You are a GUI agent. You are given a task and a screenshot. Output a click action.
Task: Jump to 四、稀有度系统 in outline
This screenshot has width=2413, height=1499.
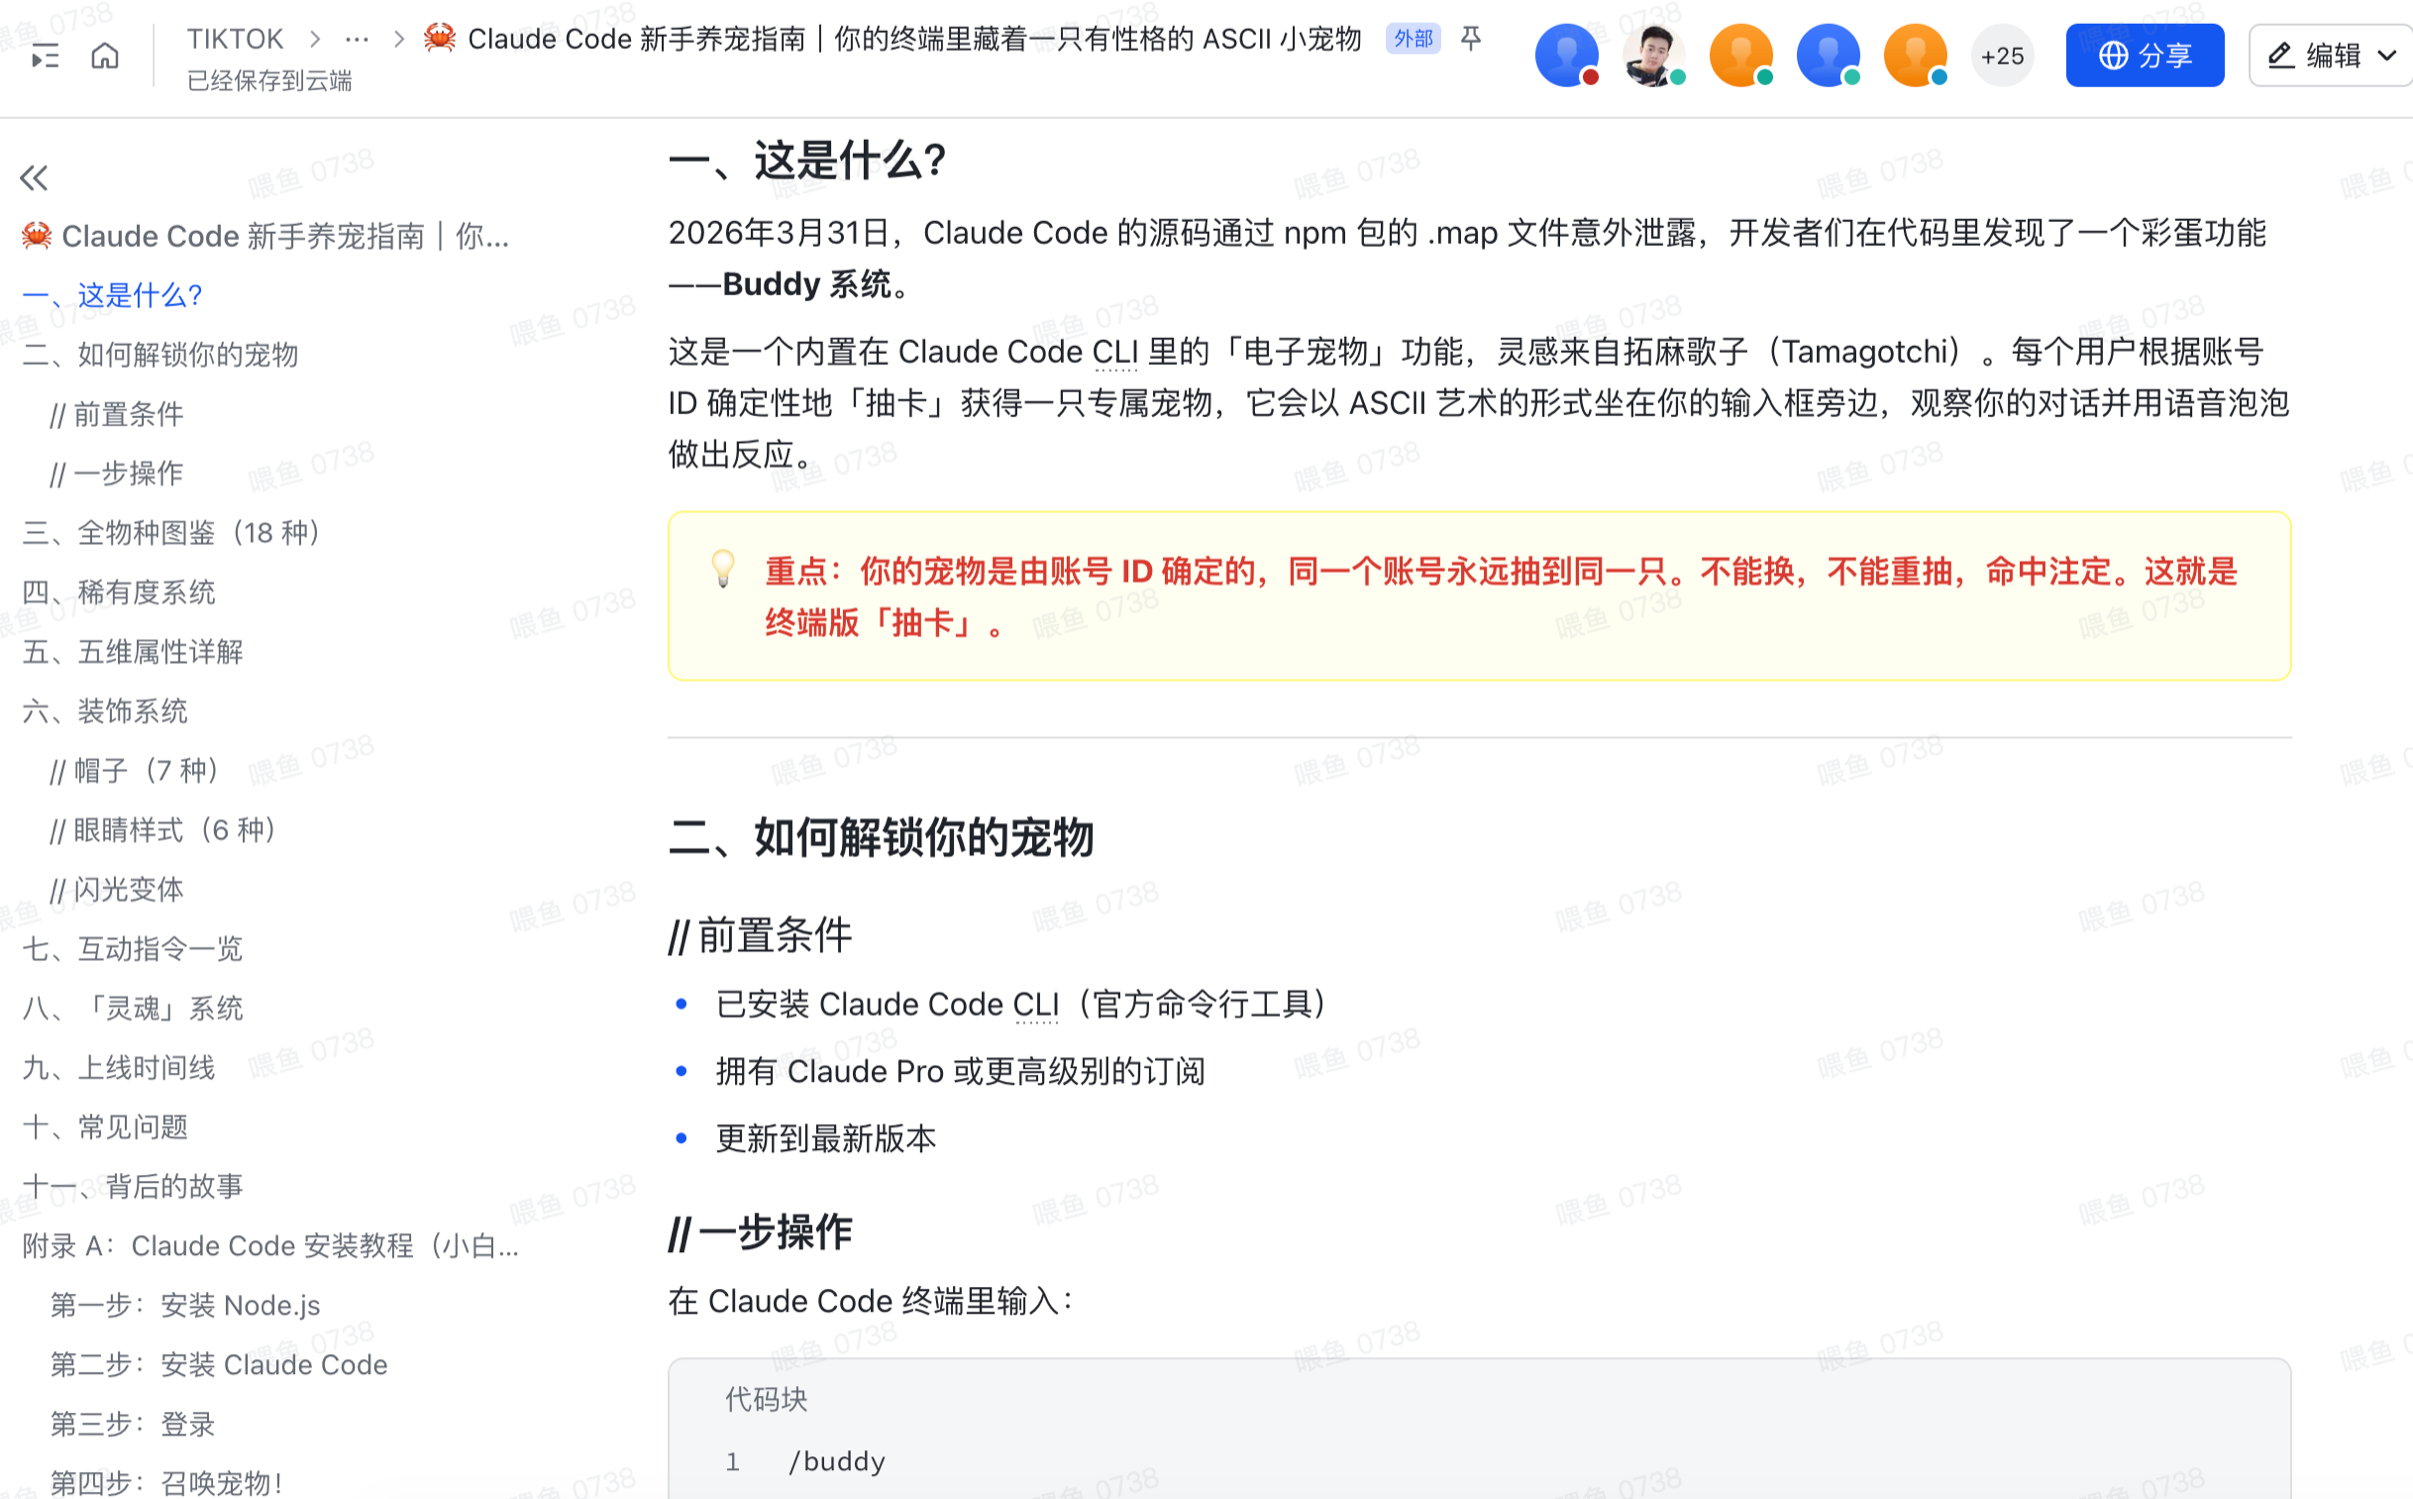(119, 592)
